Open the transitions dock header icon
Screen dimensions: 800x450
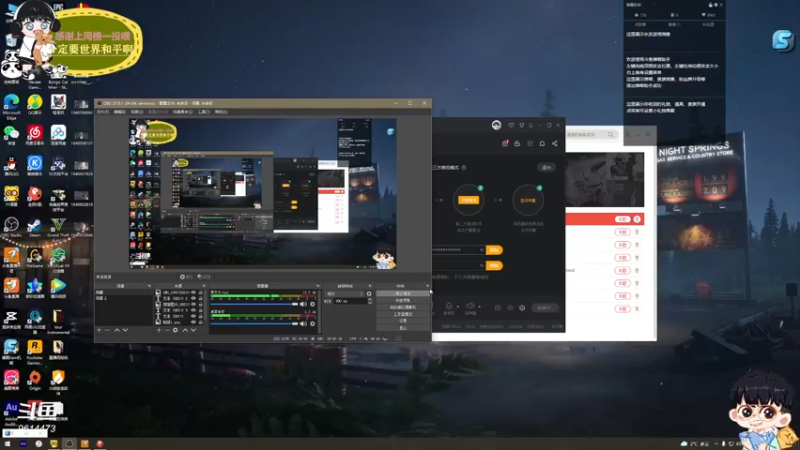point(370,286)
